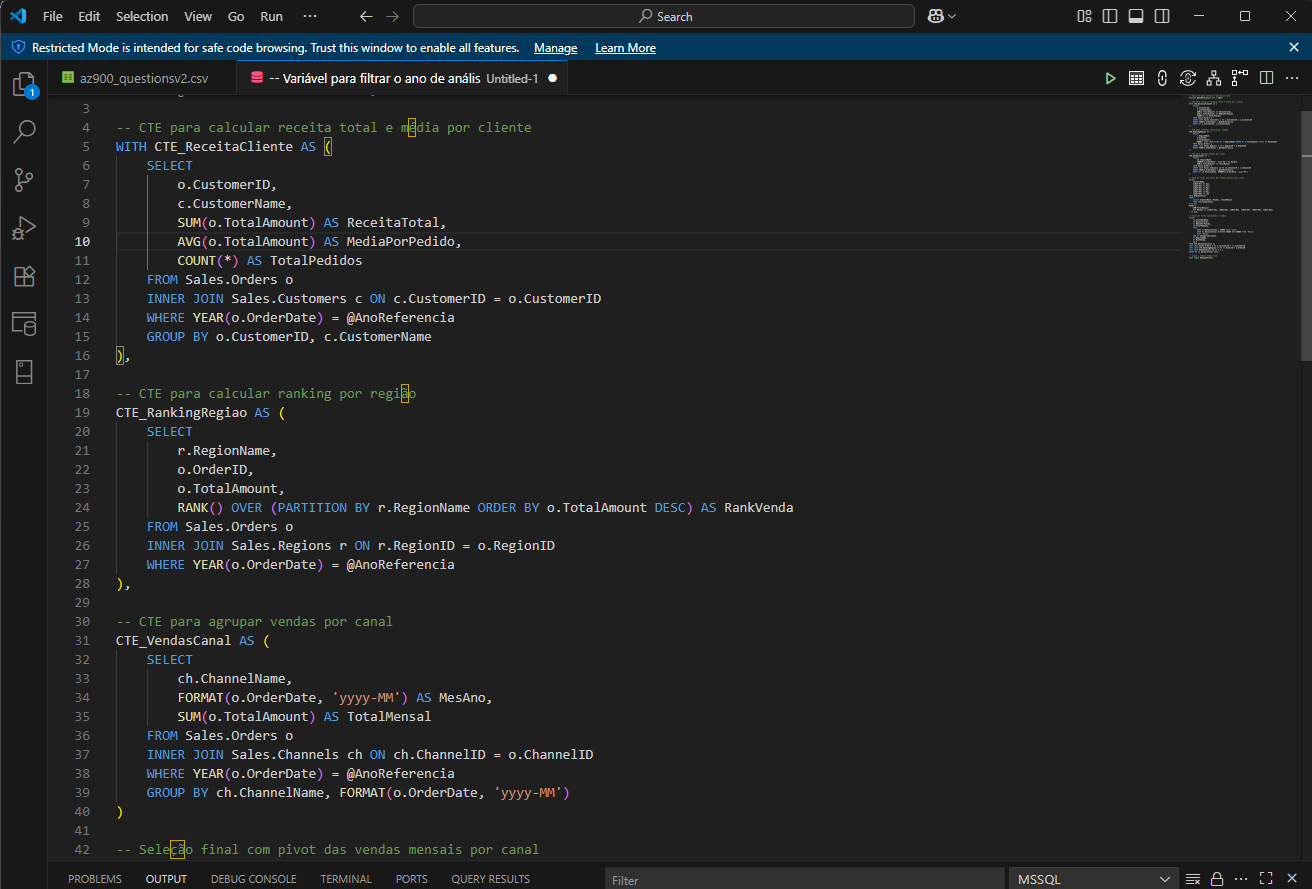Click the Manage link in Restricted Mode banner
Screen dimensions: 1312x889
point(555,48)
